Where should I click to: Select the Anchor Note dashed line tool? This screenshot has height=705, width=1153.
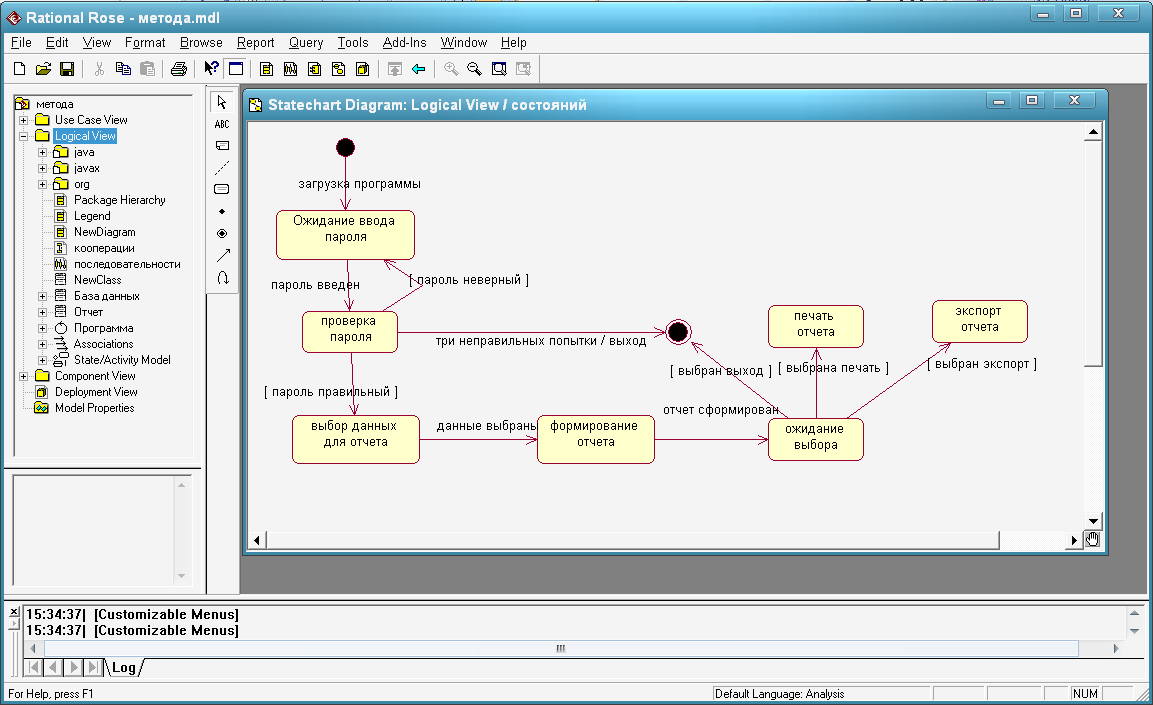click(222, 168)
